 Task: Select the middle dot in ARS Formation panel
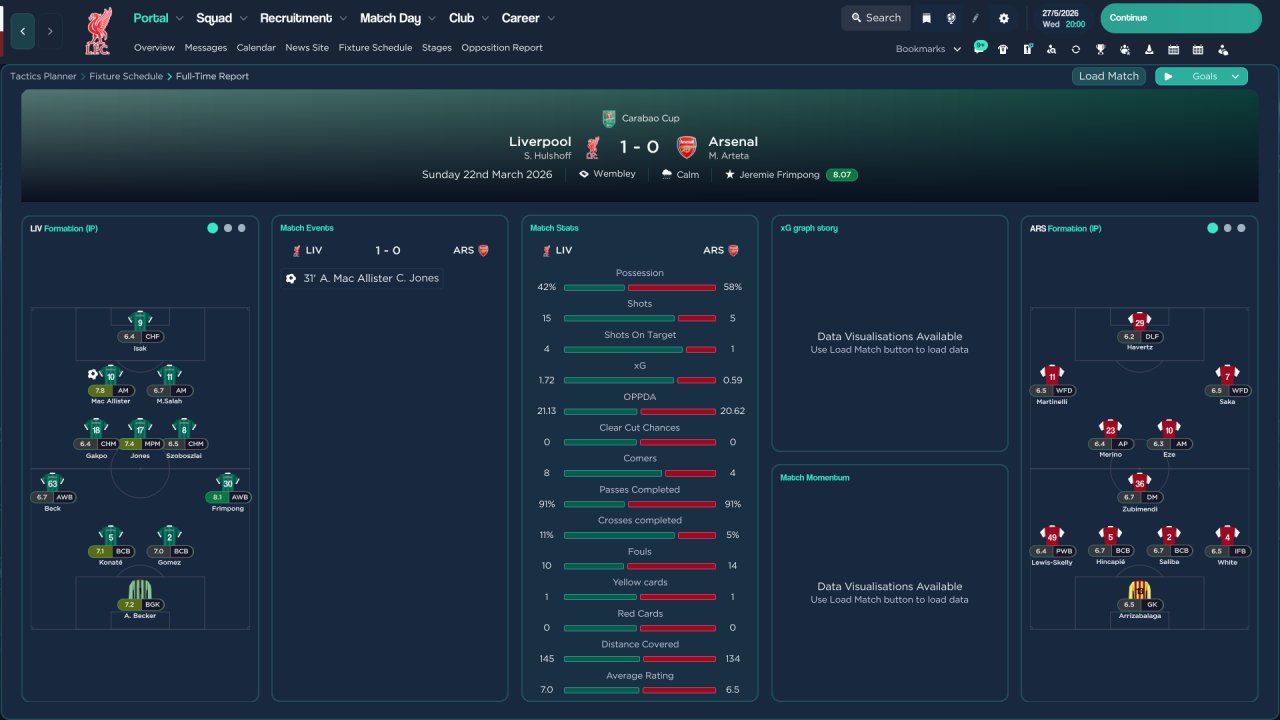[x=1228, y=228]
